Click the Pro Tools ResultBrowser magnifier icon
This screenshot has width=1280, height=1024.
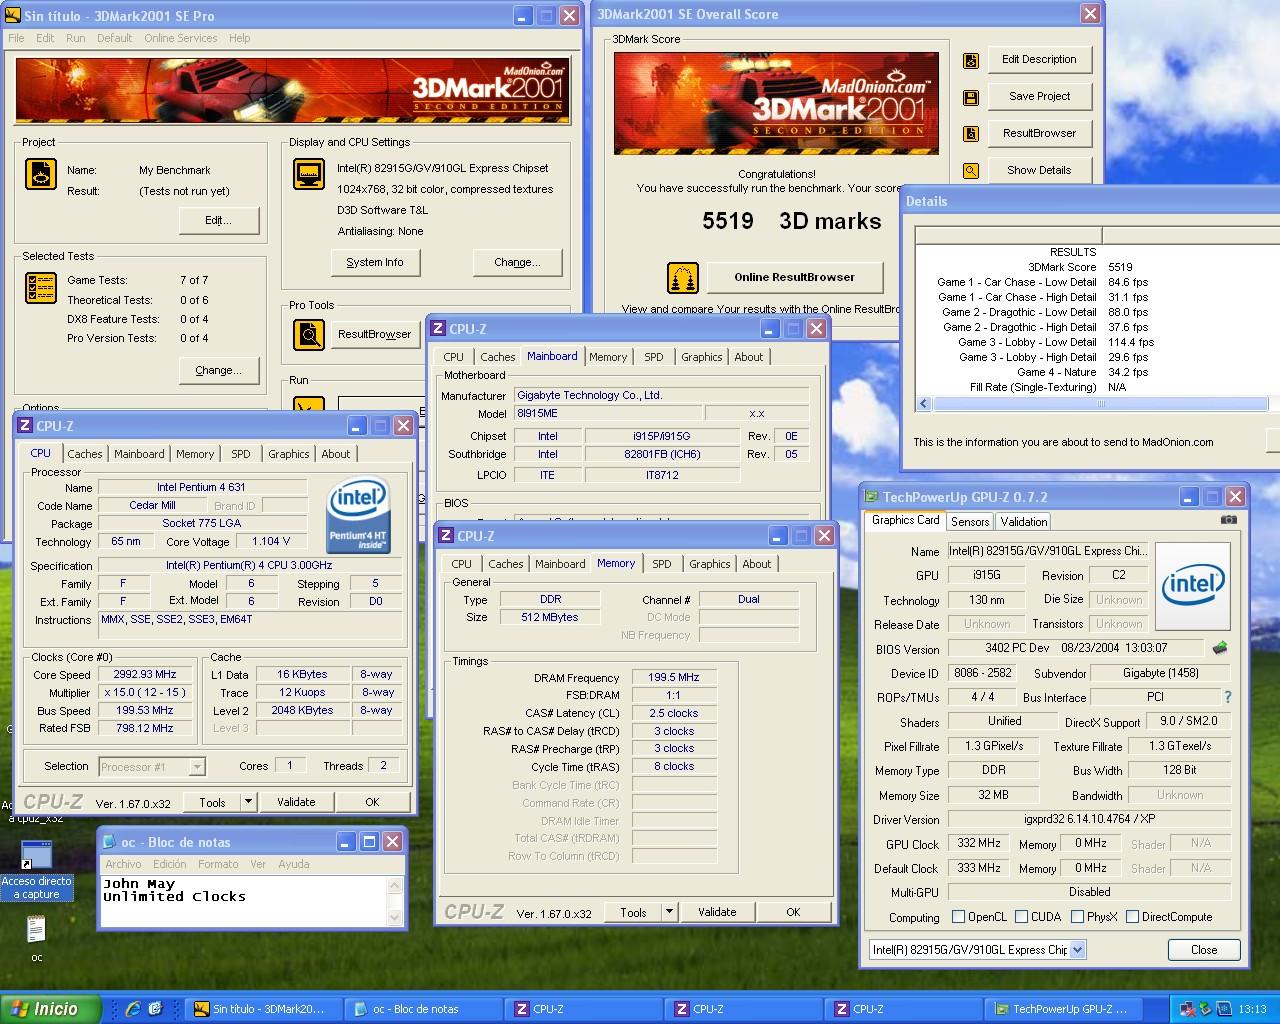pyautogui.click(x=309, y=334)
